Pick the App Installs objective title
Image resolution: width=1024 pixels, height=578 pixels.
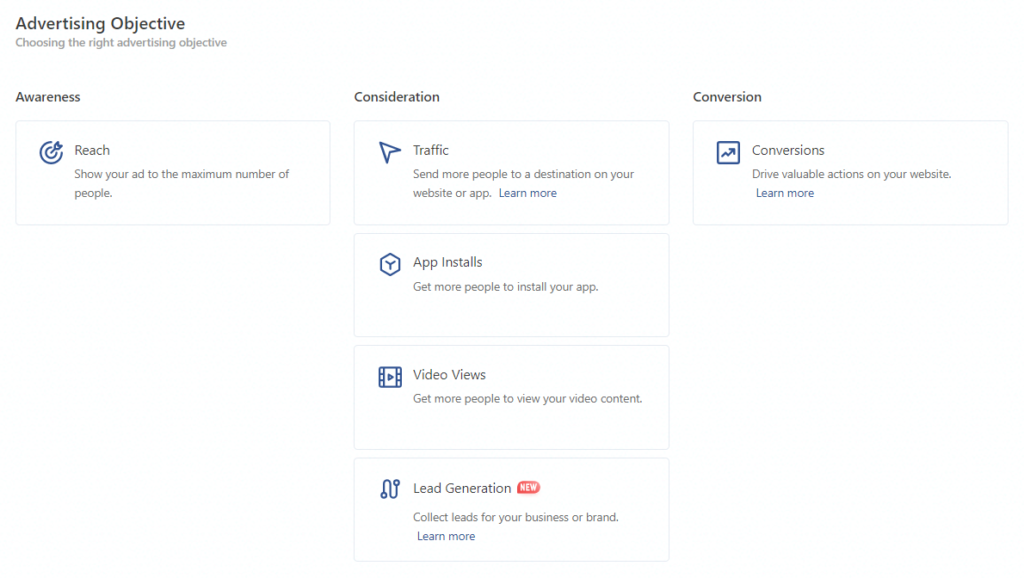[447, 262]
